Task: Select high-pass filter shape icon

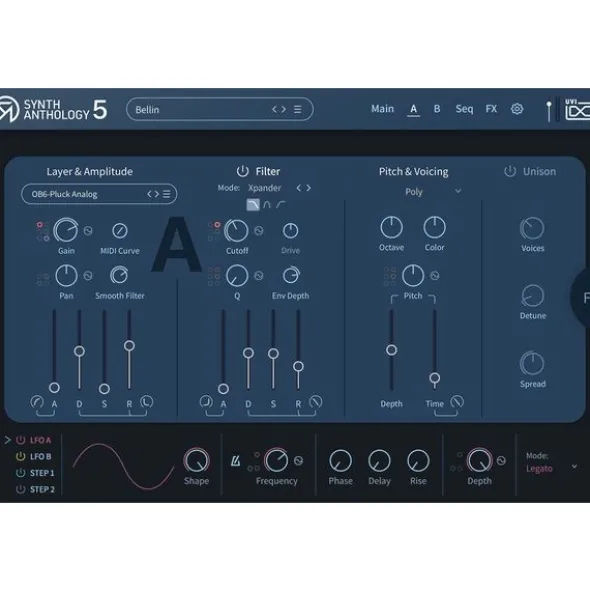Action: (x=280, y=205)
